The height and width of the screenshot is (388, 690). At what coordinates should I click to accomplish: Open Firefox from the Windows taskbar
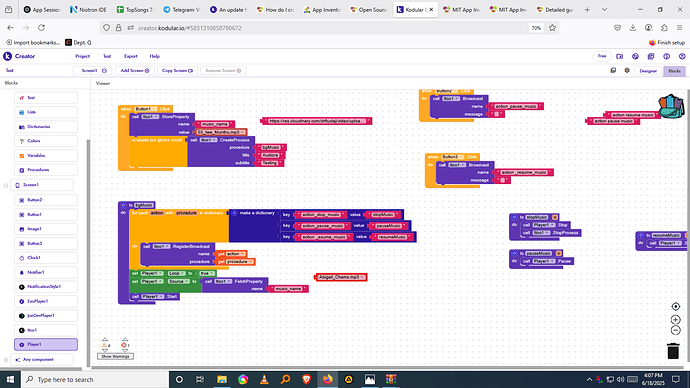pyautogui.click(x=327, y=379)
